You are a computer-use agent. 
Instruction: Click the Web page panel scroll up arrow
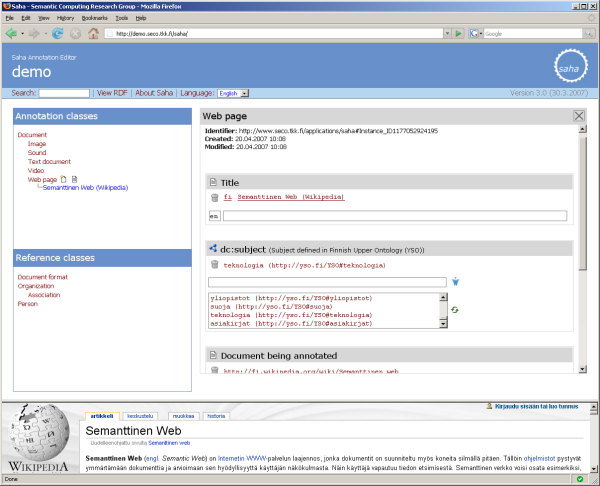click(582, 129)
